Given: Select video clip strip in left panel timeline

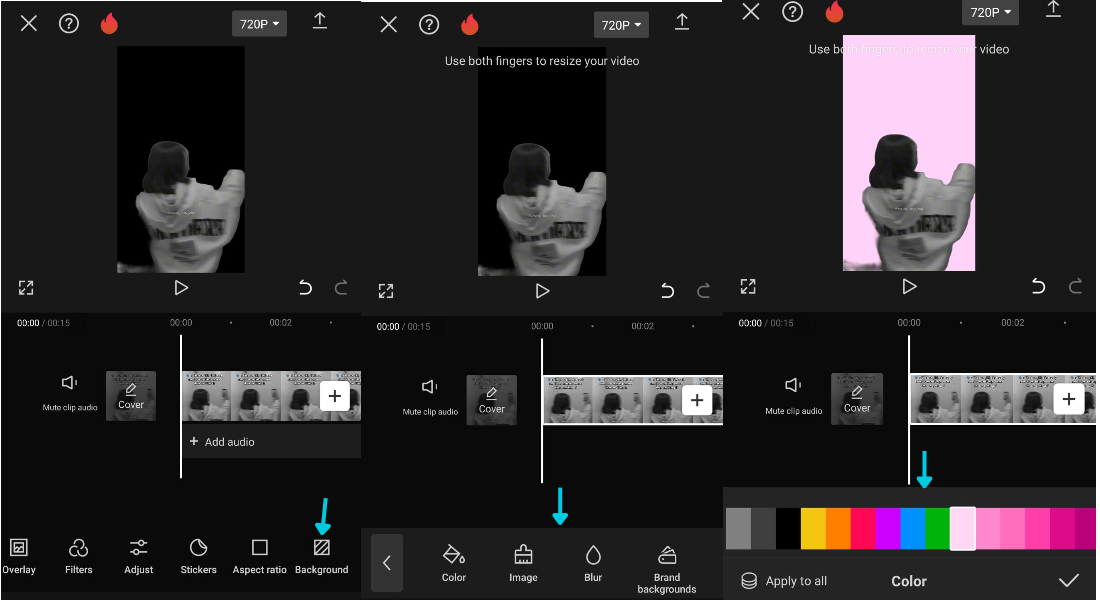Looking at the screenshot, I should pos(271,396).
